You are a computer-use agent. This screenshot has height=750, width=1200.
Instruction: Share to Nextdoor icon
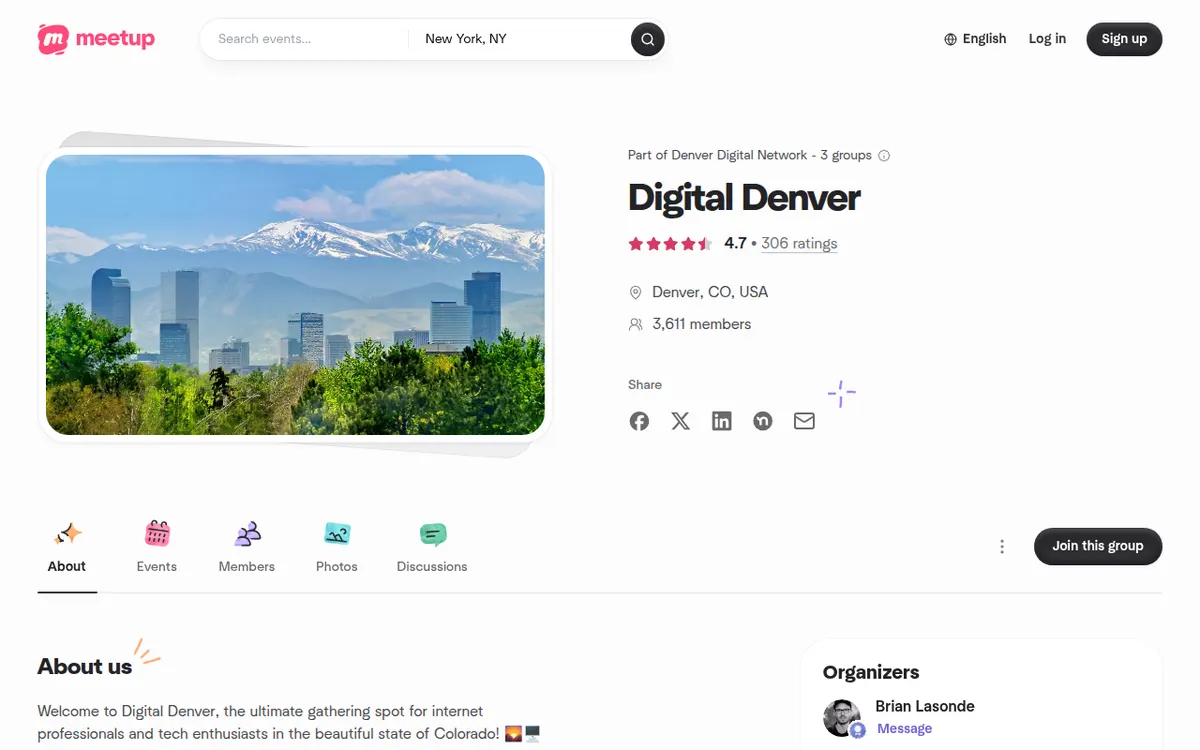(x=763, y=421)
